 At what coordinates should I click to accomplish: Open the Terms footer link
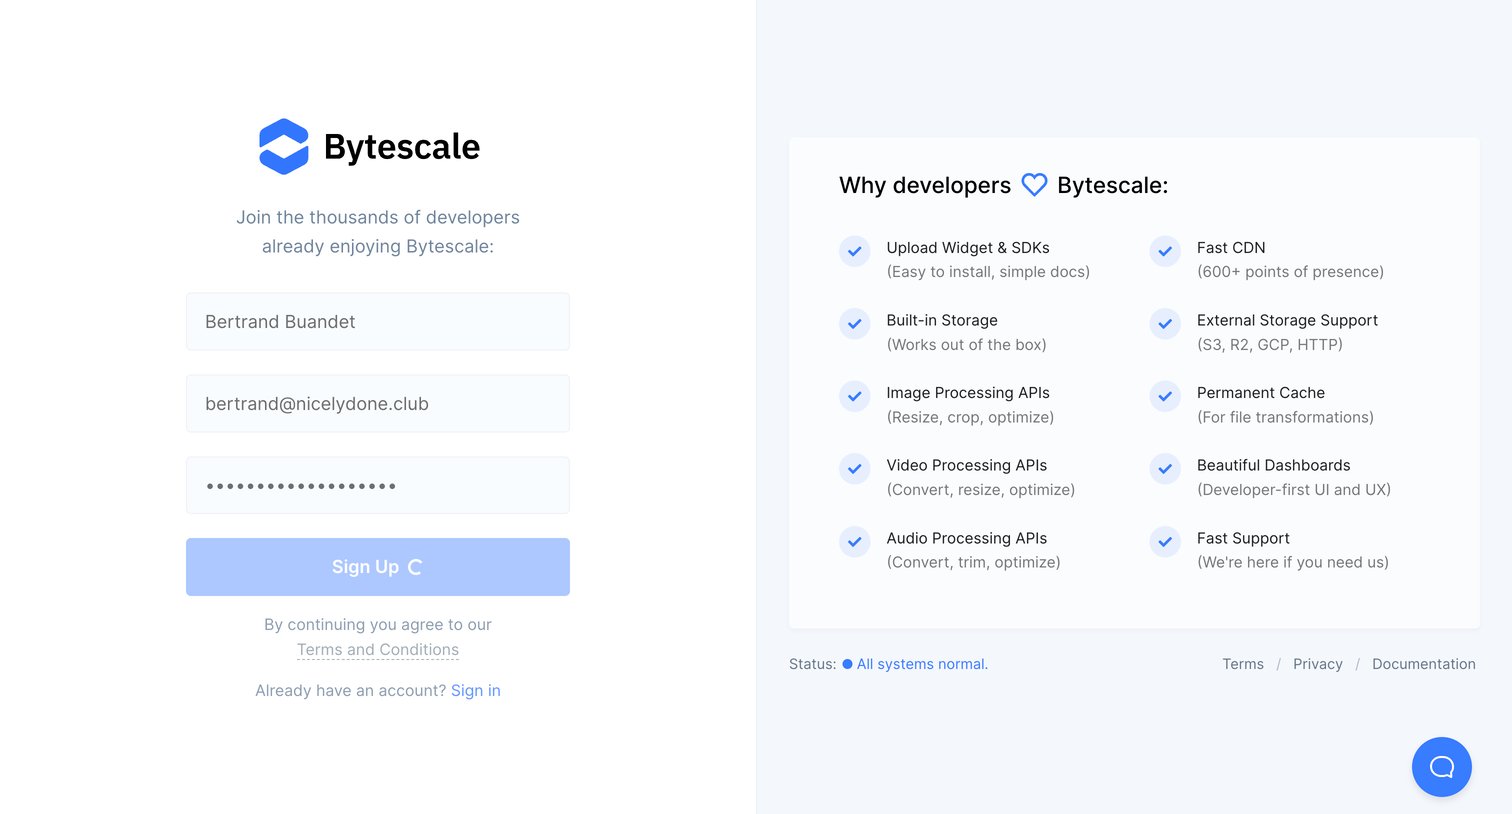pyautogui.click(x=1243, y=664)
